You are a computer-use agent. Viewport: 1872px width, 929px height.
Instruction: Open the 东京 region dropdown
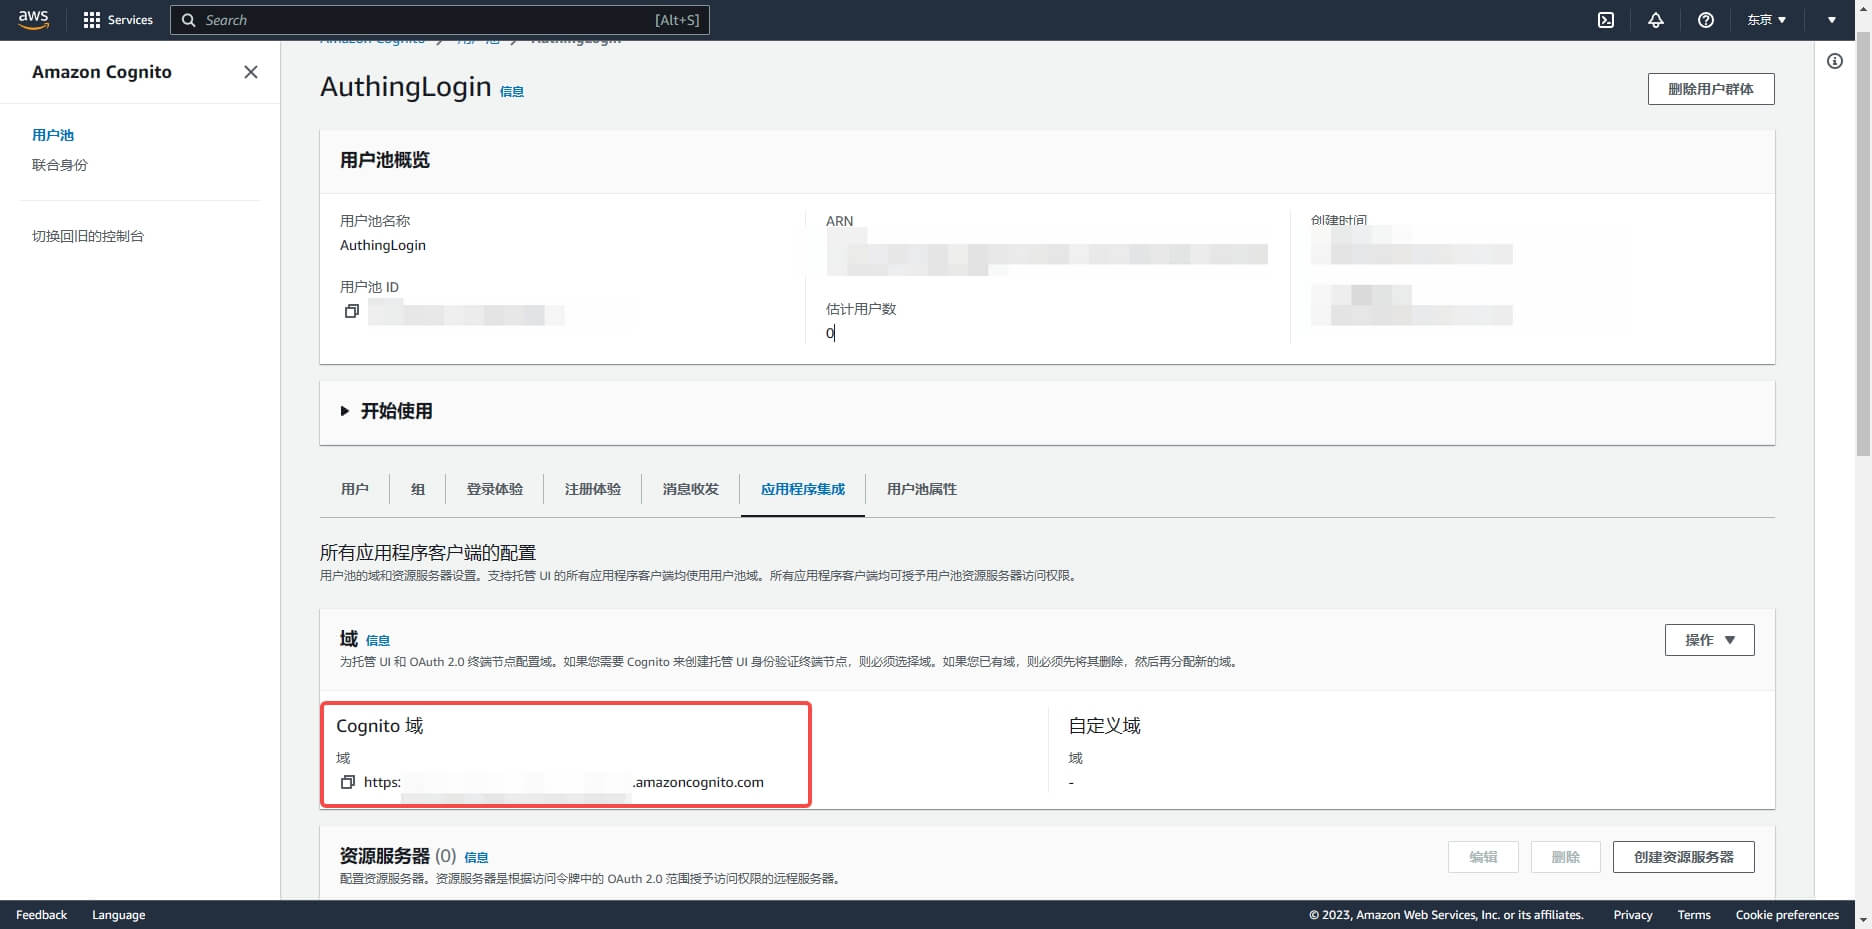pyautogui.click(x=1766, y=20)
